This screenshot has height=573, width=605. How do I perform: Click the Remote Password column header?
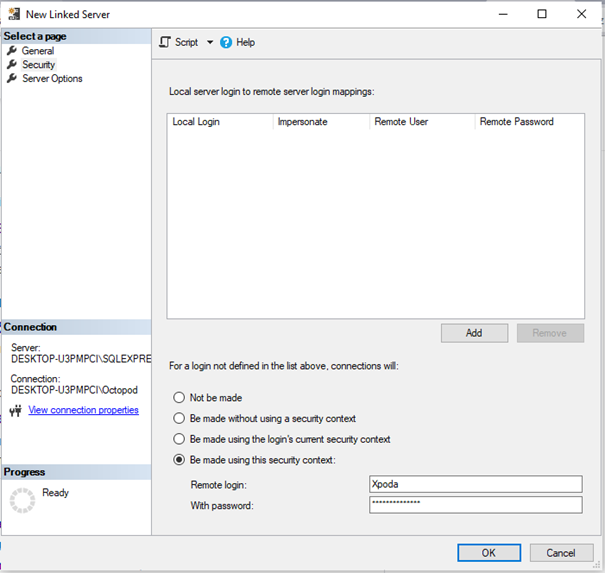click(529, 122)
